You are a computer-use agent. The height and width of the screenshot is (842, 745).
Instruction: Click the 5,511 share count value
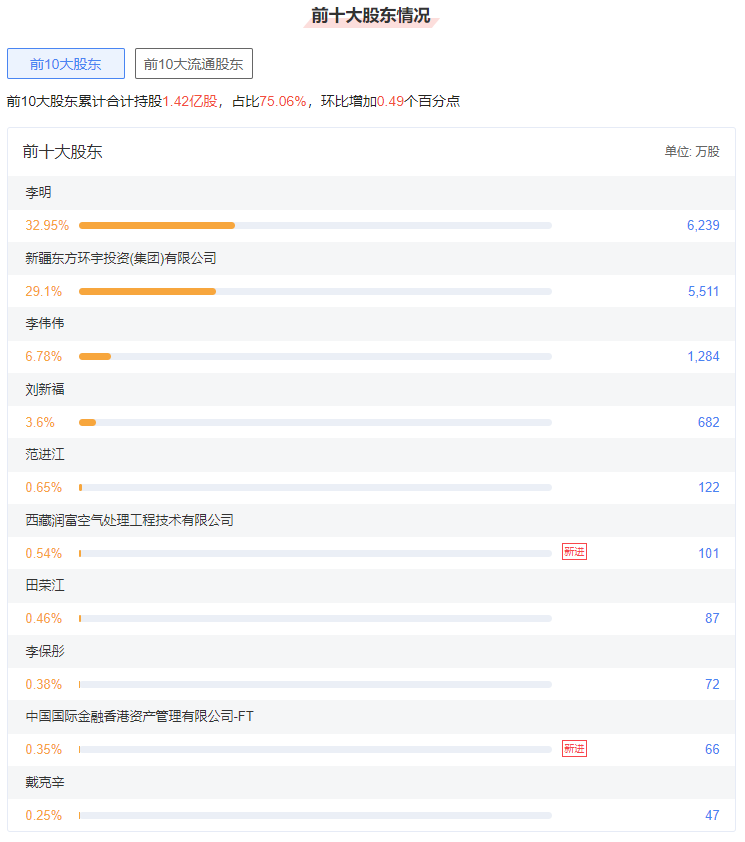[x=703, y=291]
